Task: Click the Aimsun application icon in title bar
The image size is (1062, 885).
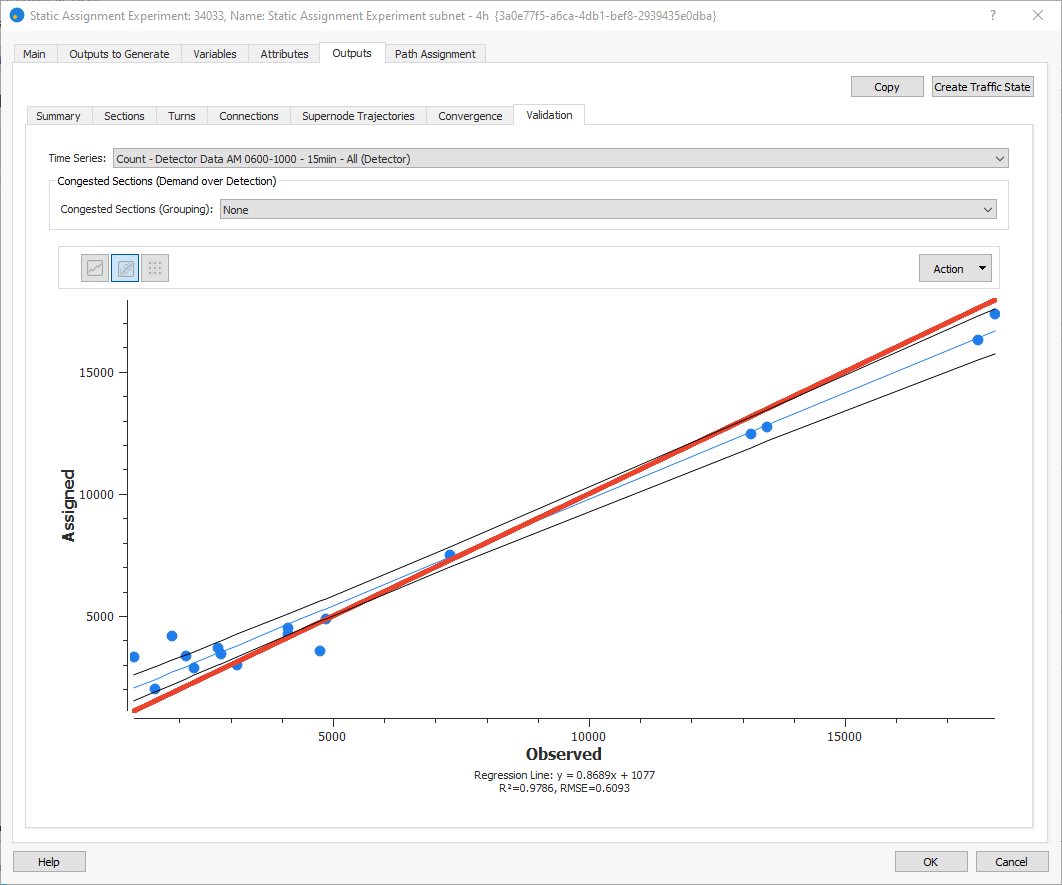Action: coord(16,16)
